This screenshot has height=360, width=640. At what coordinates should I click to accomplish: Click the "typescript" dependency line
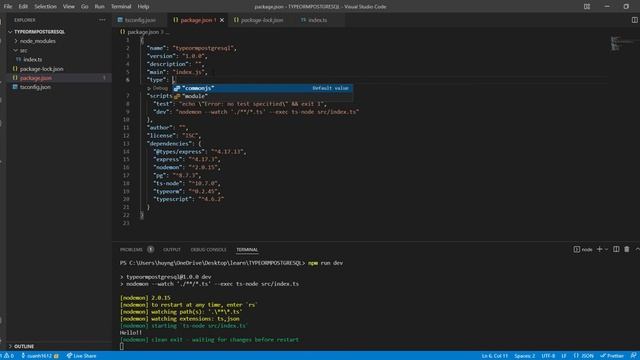[189, 199]
